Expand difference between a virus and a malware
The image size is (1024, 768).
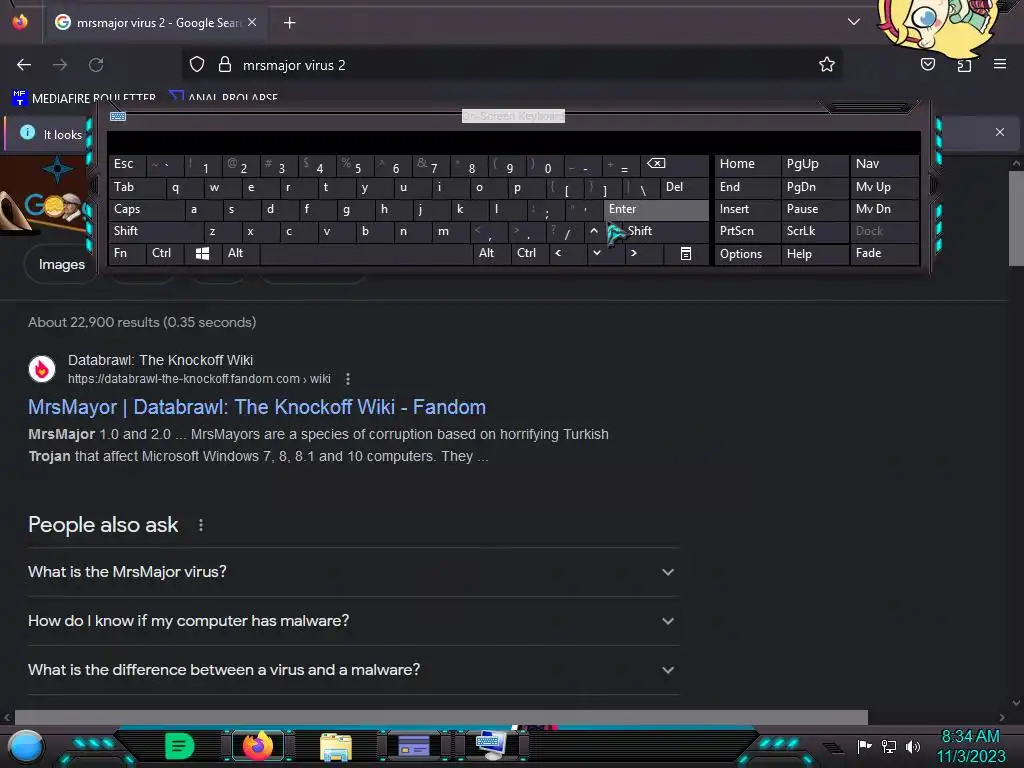click(x=353, y=670)
